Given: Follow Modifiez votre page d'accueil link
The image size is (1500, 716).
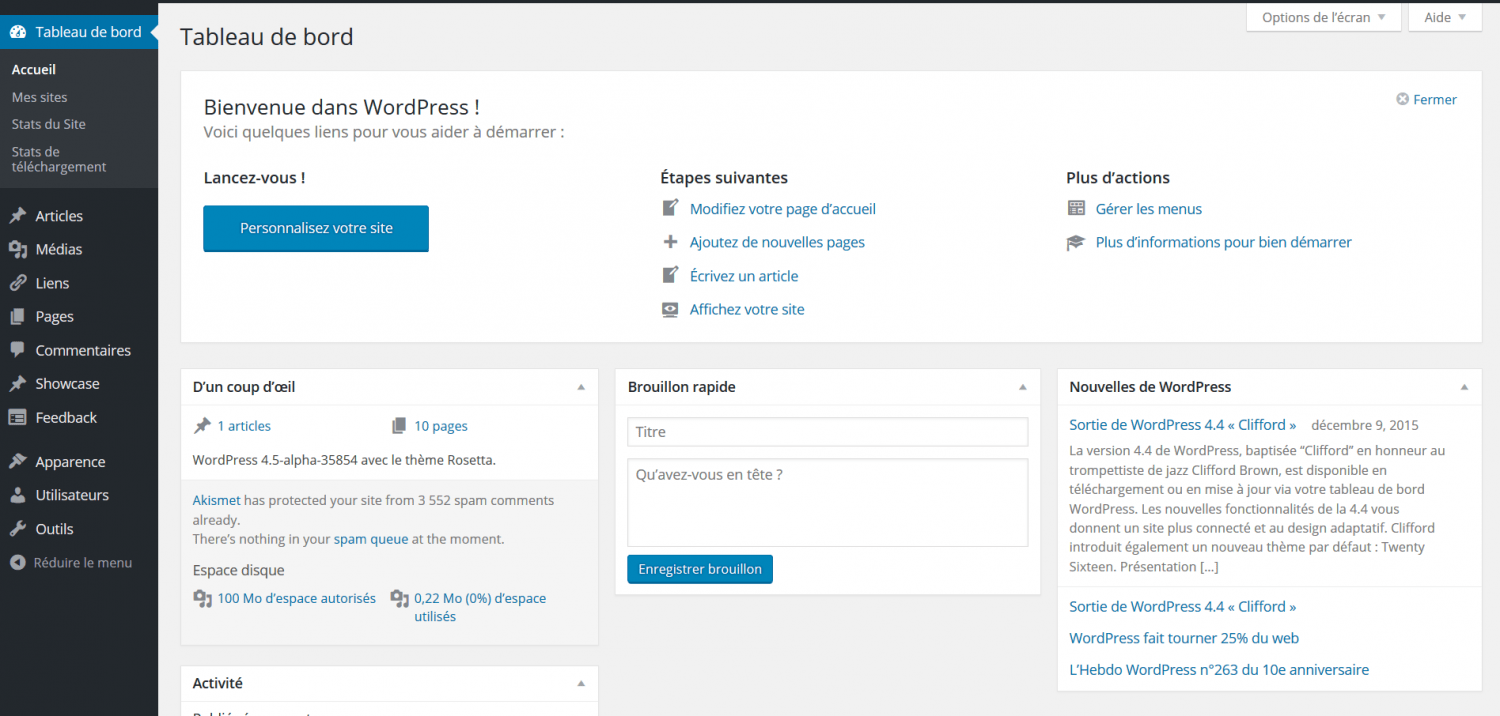Looking at the screenshot, I should coord(783,209).
